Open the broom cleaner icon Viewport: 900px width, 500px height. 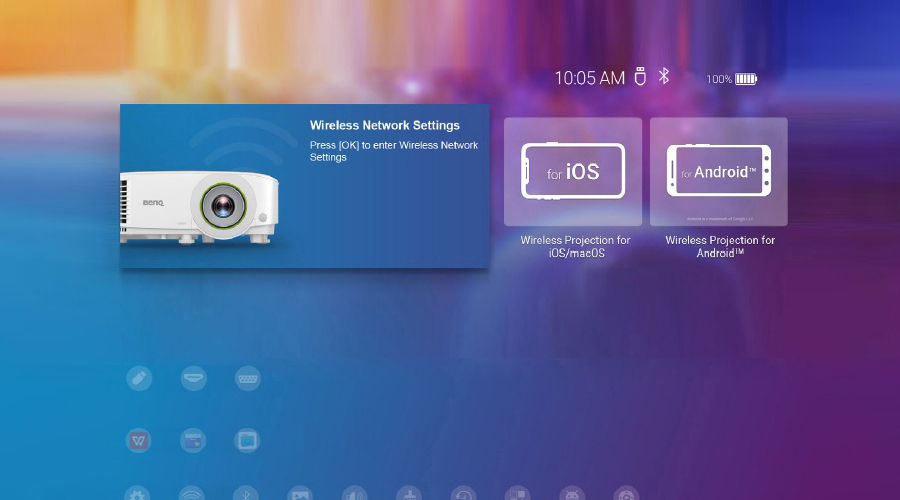(x=409, y=494)
